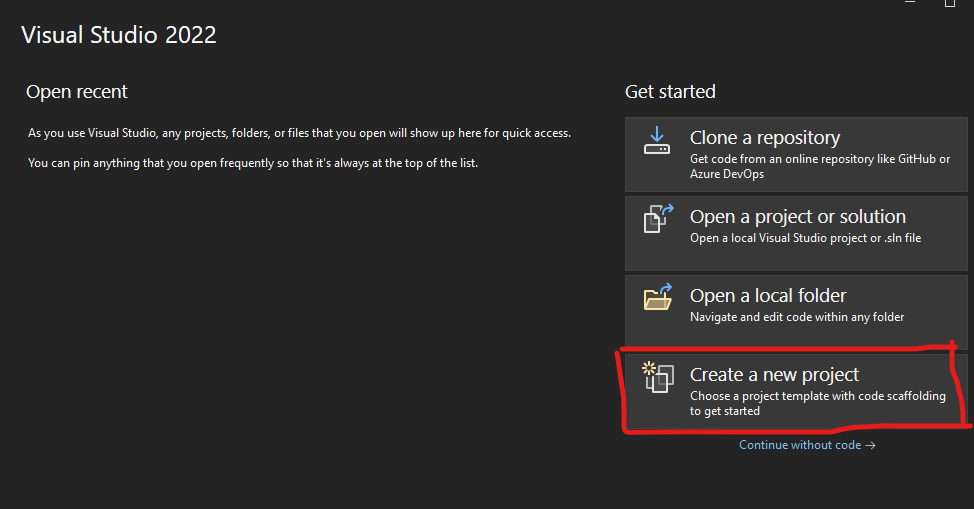974x509 pixels.
Task: Open the Clone a repository option
Action: pos(796,154)
